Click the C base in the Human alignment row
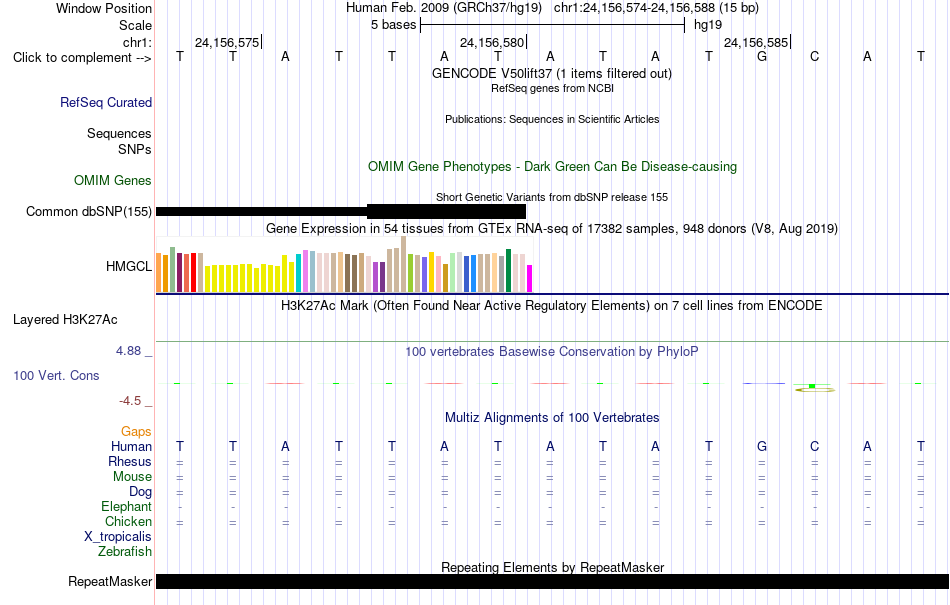Viewport: 950px width, 605px height. tap(814, 446)
